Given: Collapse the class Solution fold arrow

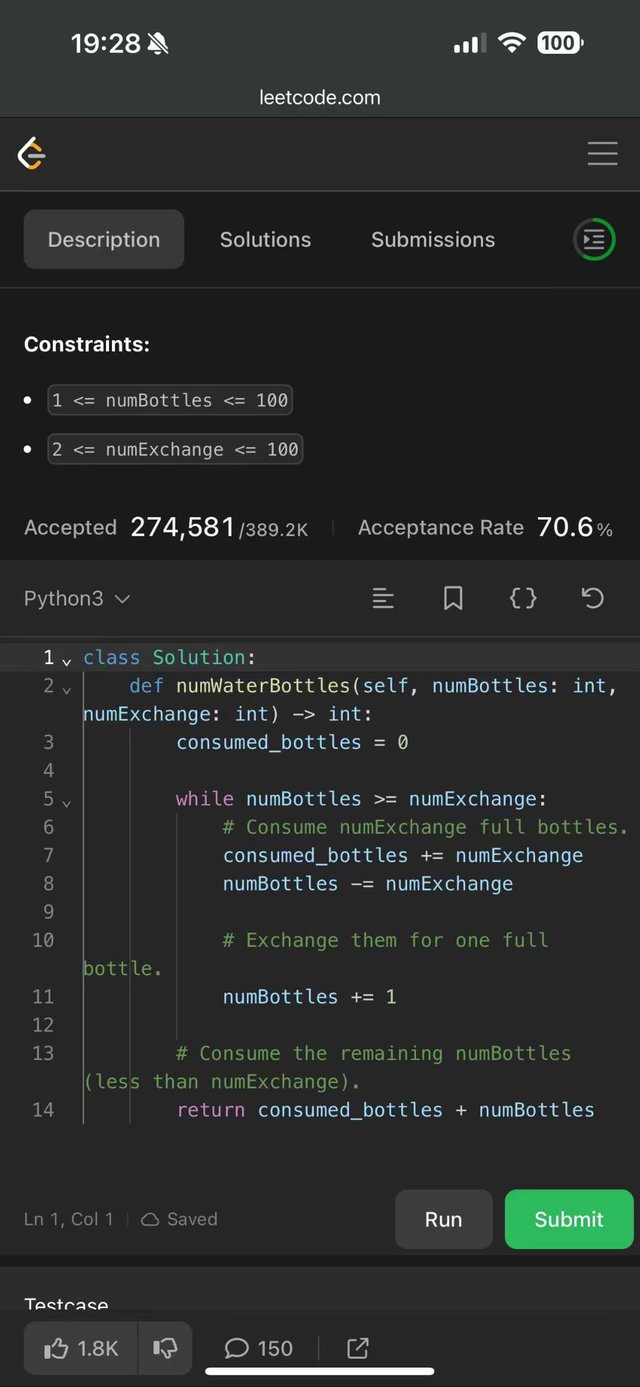Looking at the screenshot, I should 67,661.
